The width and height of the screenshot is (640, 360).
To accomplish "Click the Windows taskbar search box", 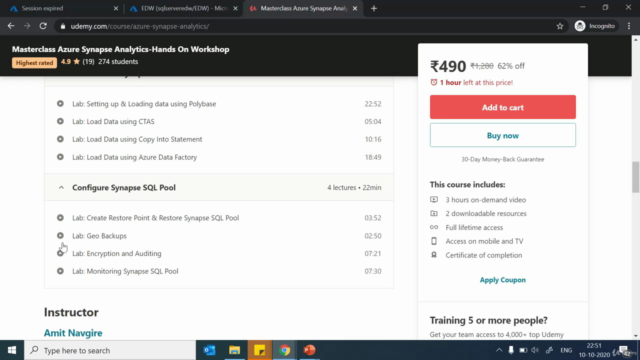I will pyautogui.click(x=110, y=350).
